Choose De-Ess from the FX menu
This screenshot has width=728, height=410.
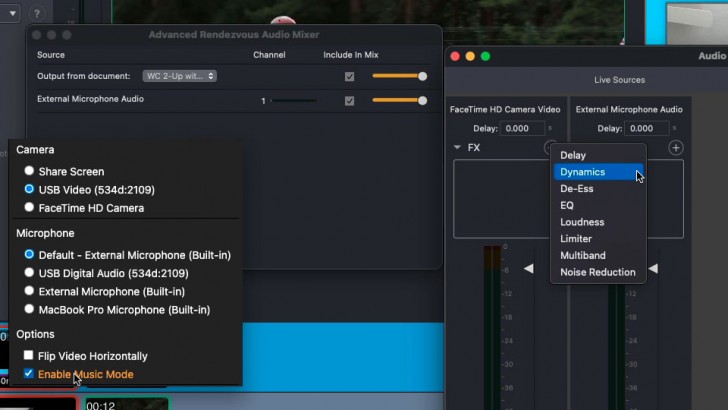(x=598, y=189)
